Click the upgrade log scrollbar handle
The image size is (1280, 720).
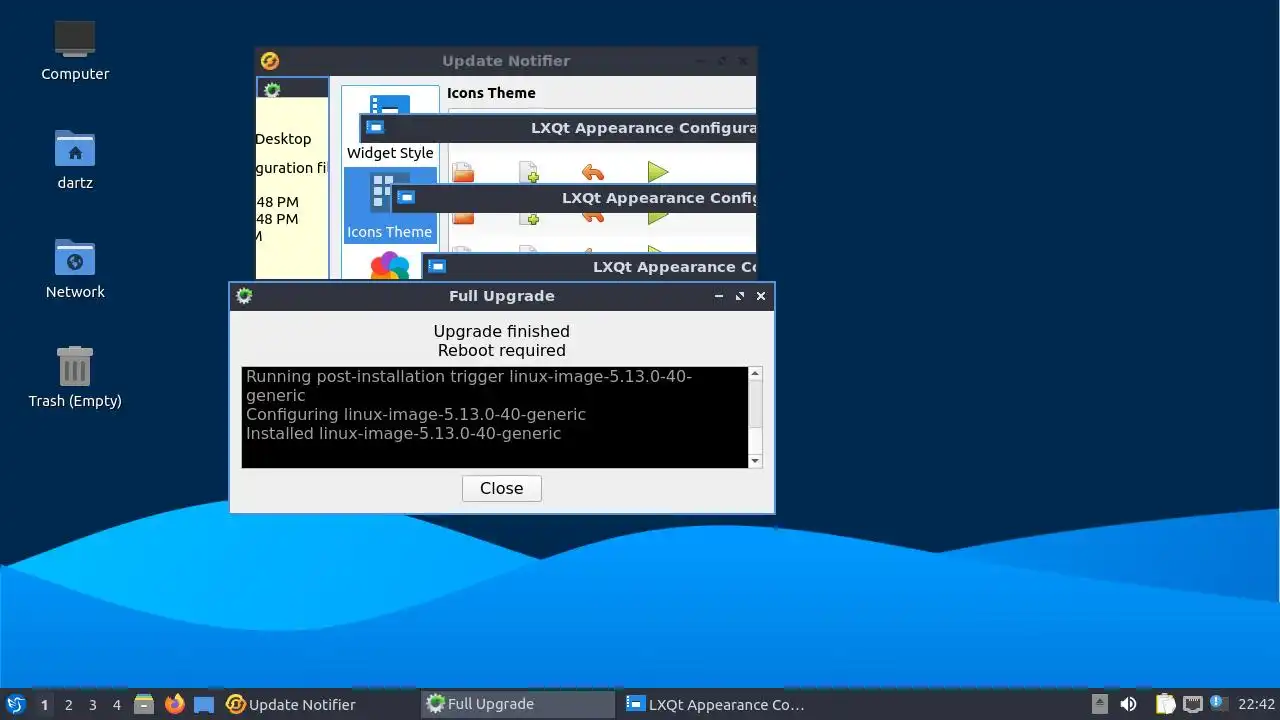tap(755, 402)
